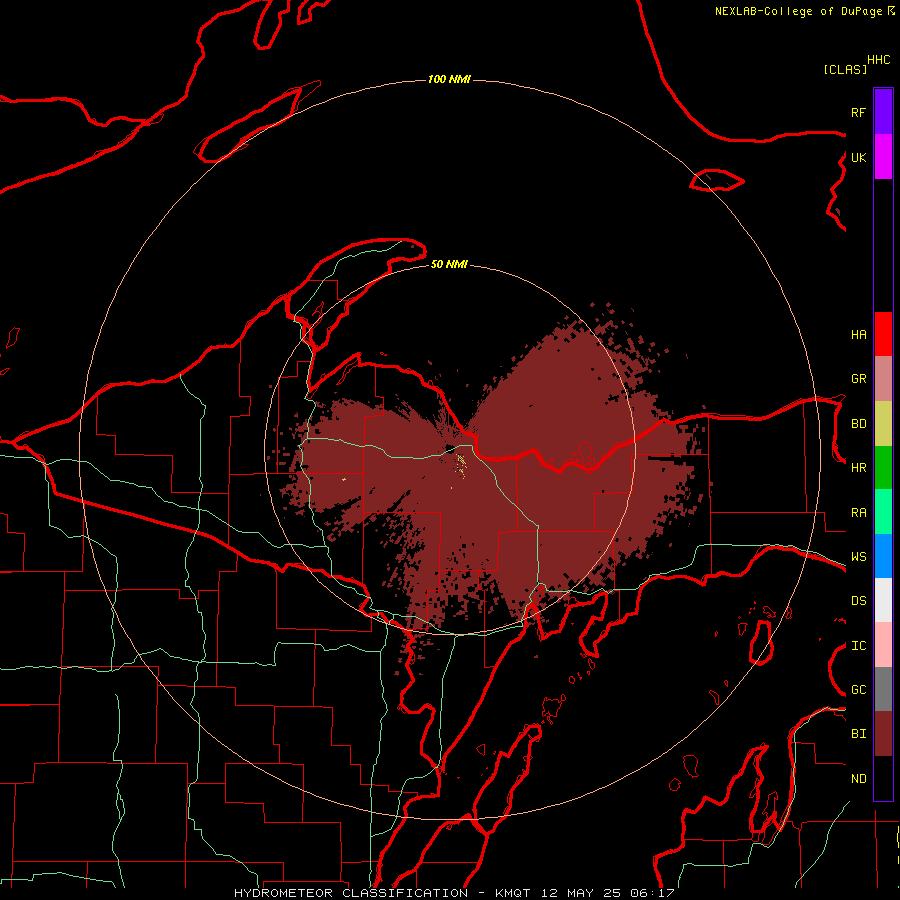Click the WS blue legend swatch

pos(883,556)
